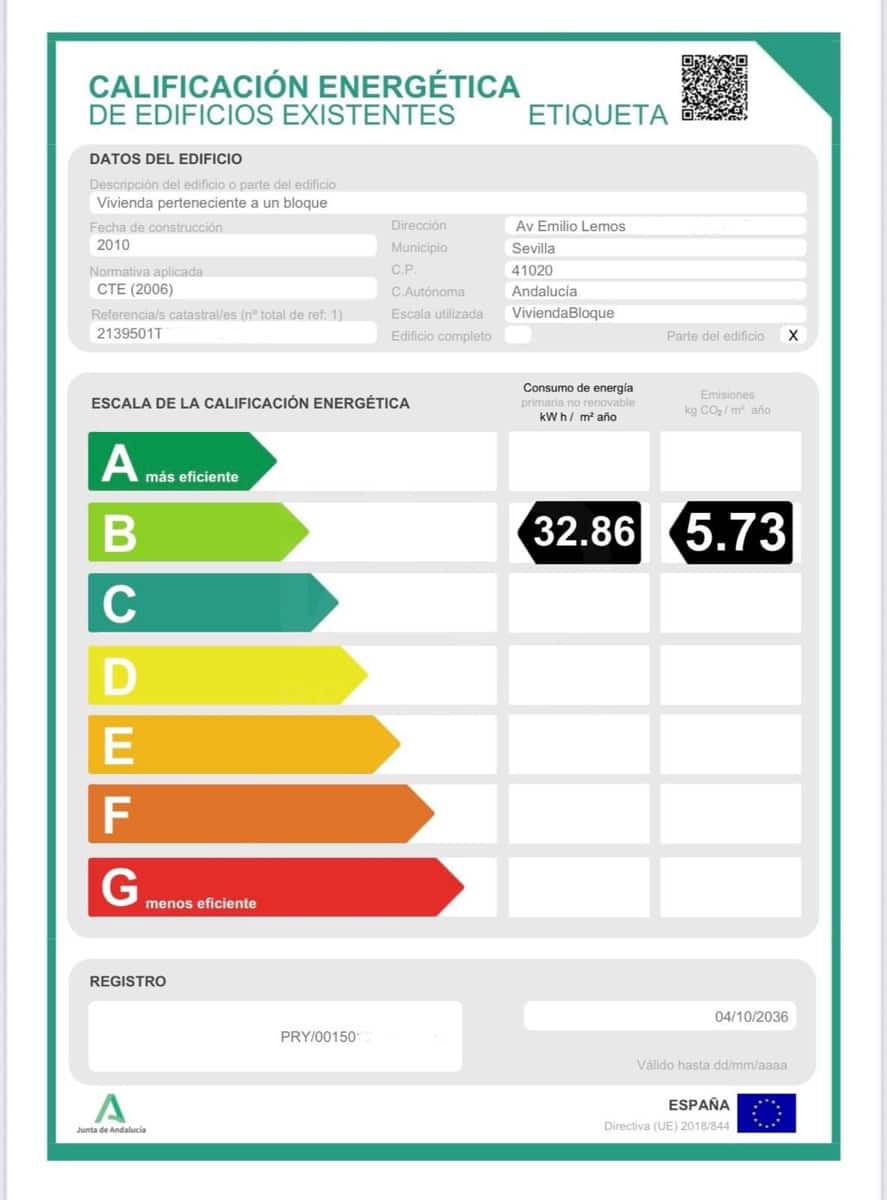887x1200 pixels.
Task: Select the construction year field showing 2010
Action: pyautogui.click(x=233, y=246)
